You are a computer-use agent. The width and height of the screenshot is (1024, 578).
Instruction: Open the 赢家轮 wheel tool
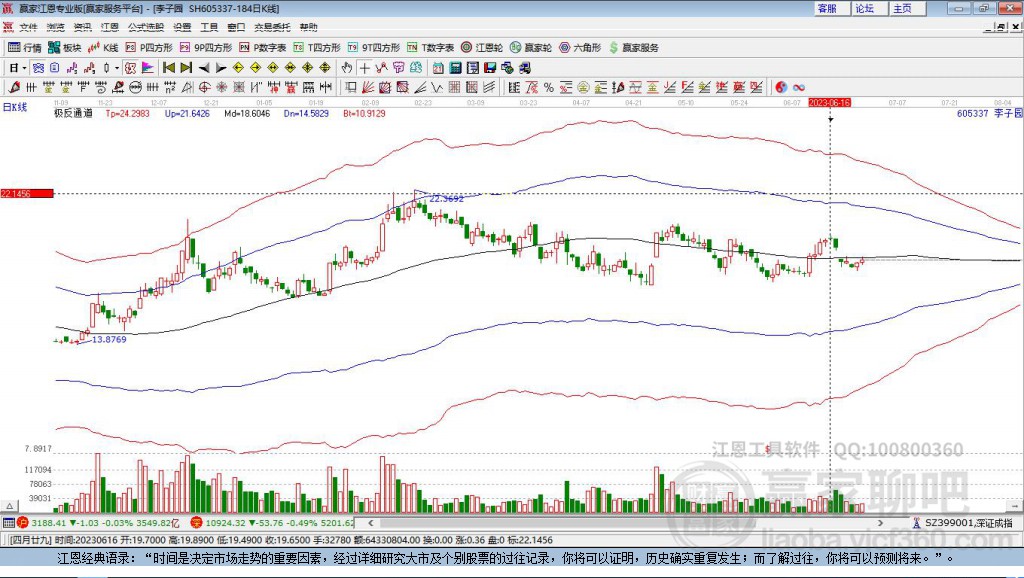(531, 48)
